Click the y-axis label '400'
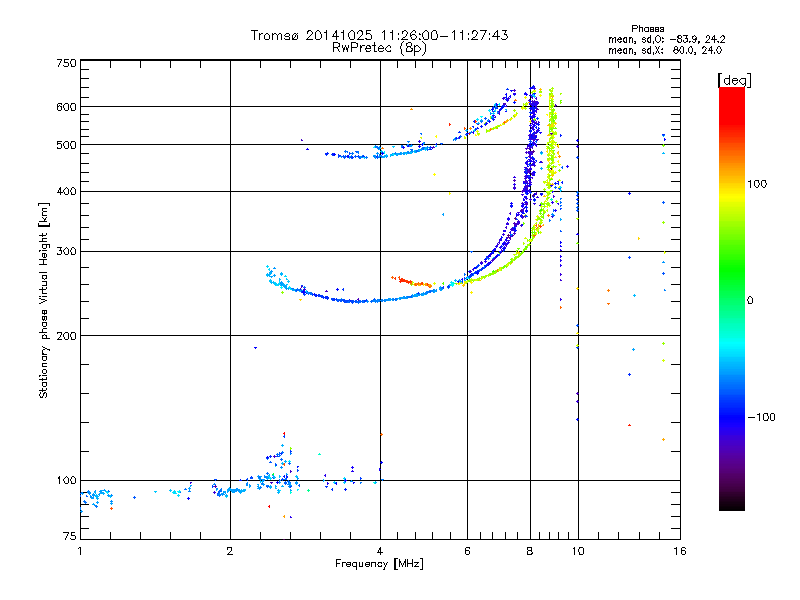Image resolution: width=800 pixels, height=600 pixels. coord(66,191)
